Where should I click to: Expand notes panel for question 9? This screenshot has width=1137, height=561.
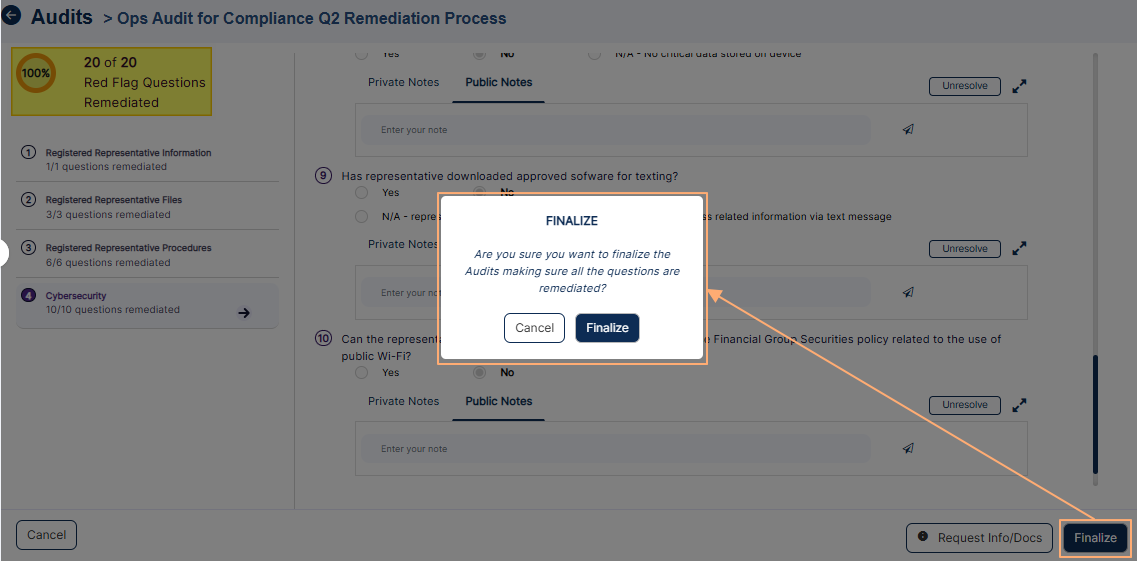tap(1019, 248)
